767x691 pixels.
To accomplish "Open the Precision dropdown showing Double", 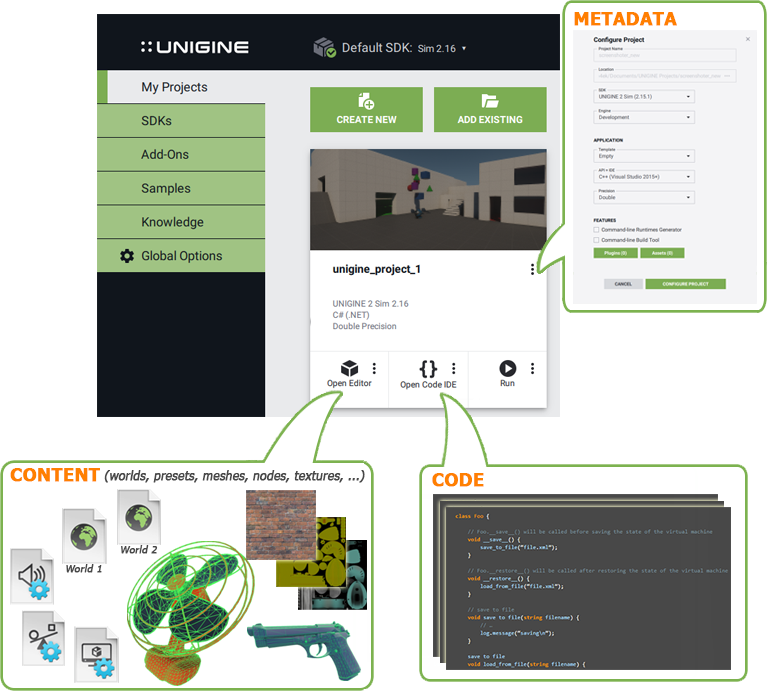I will pyautogui.click(x=644, y=198).
